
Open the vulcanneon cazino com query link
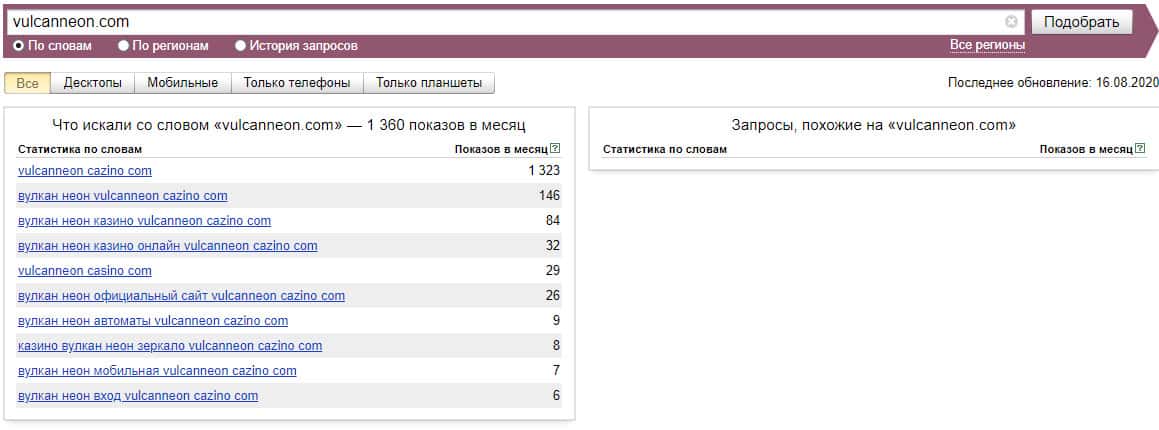coord(85,171)
